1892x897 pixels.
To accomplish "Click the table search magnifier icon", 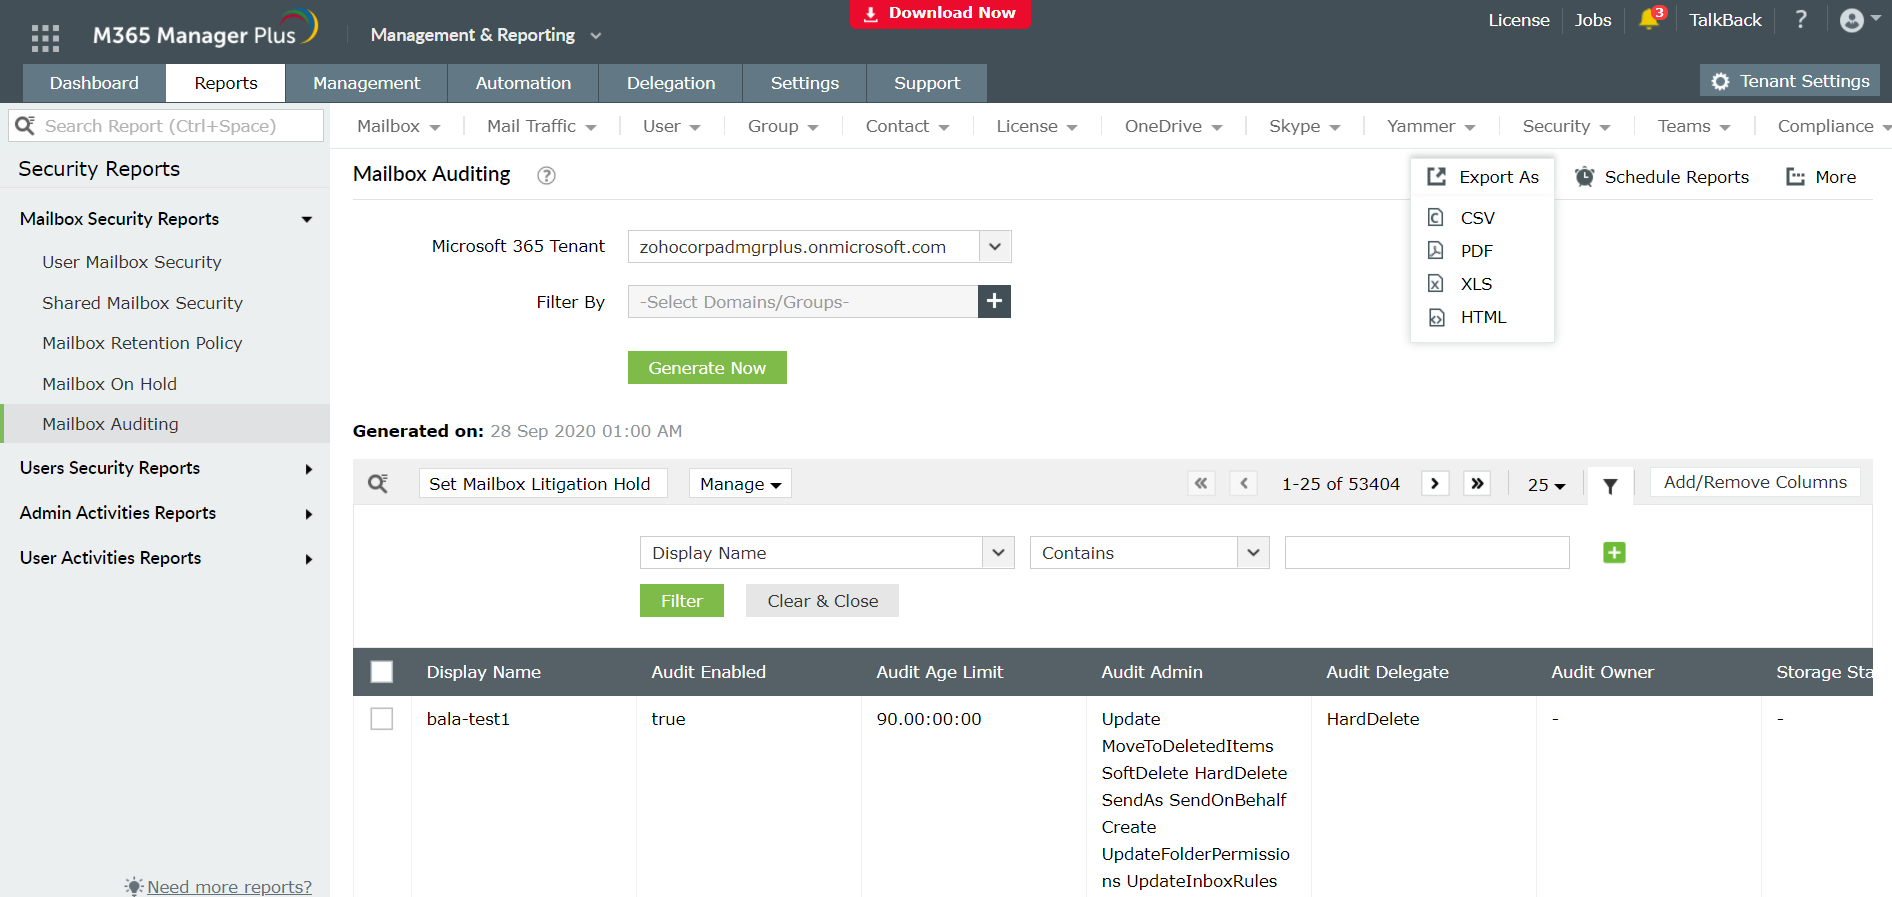I will pyautogui.click(x=378, y=484).
